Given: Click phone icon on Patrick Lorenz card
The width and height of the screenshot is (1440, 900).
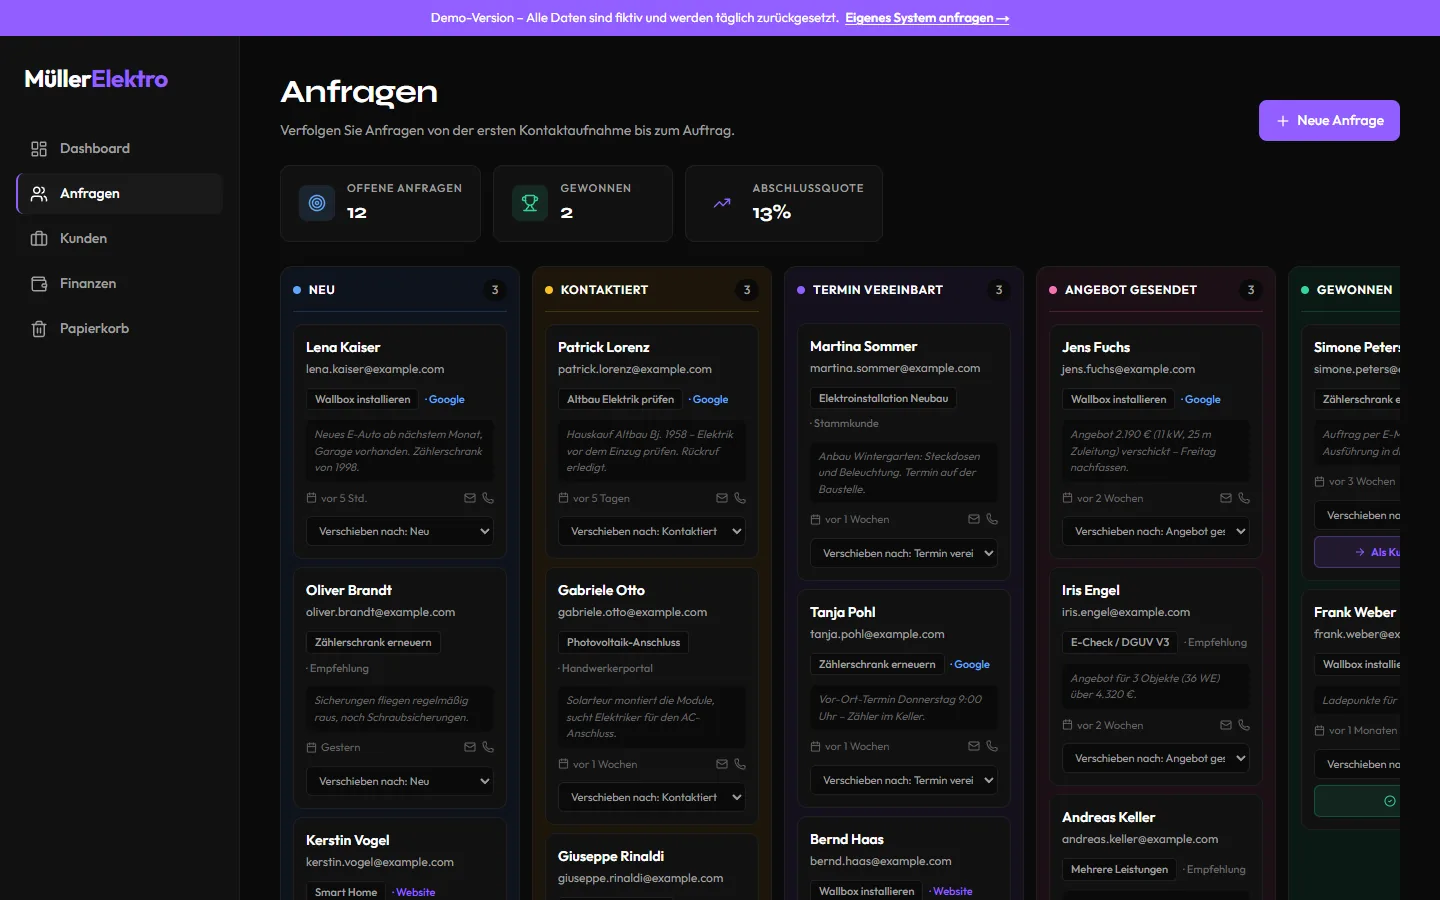Looking at the screenshot, I should tap(740, 498).
